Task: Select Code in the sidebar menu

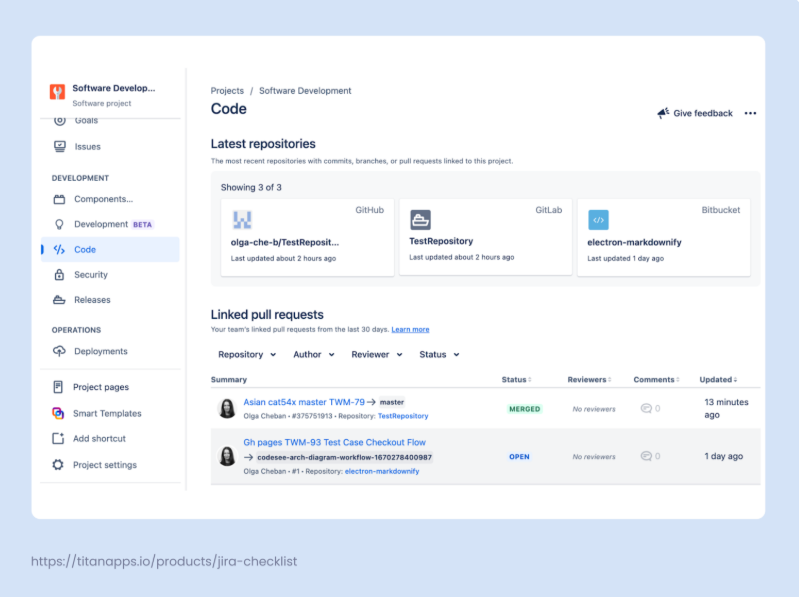Action: [x=85, y=250]
